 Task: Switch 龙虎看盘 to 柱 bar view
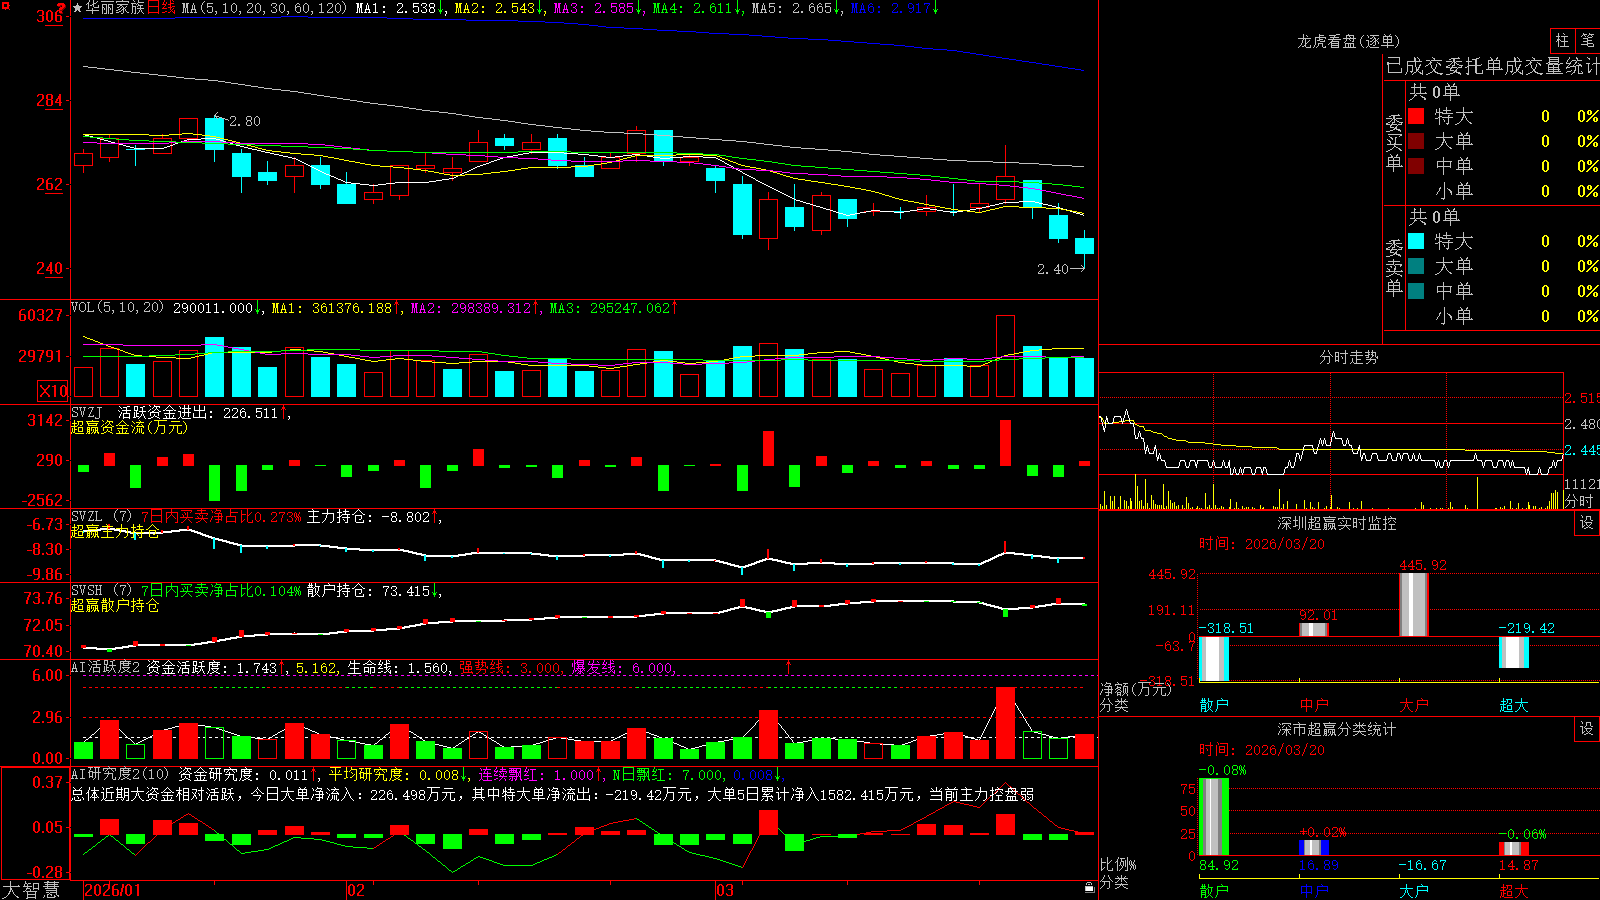coord(1562,40)
